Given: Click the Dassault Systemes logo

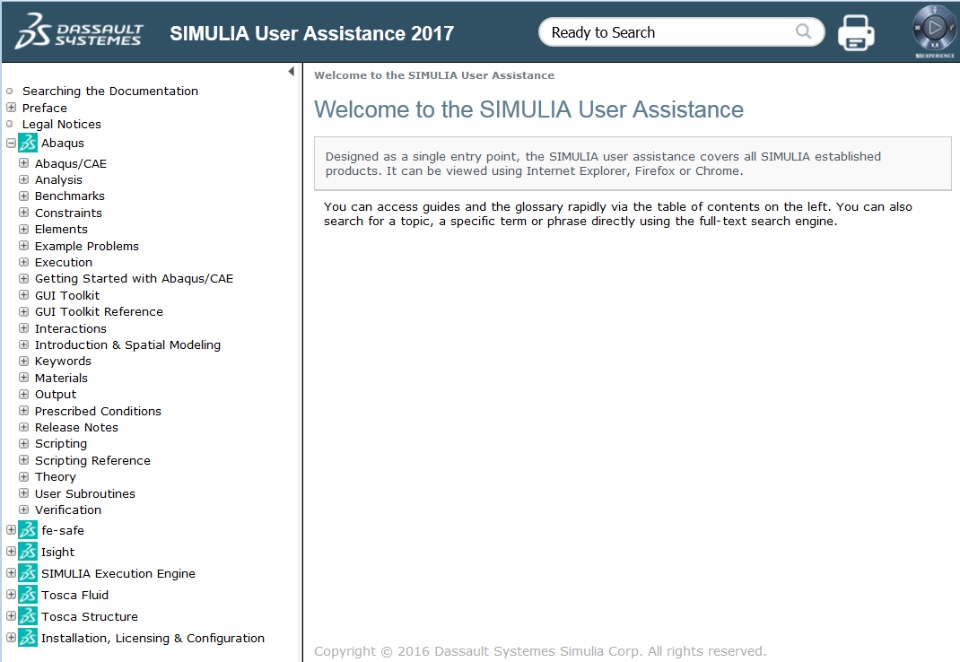Looking at the screenshot, I should click(78, 32).
